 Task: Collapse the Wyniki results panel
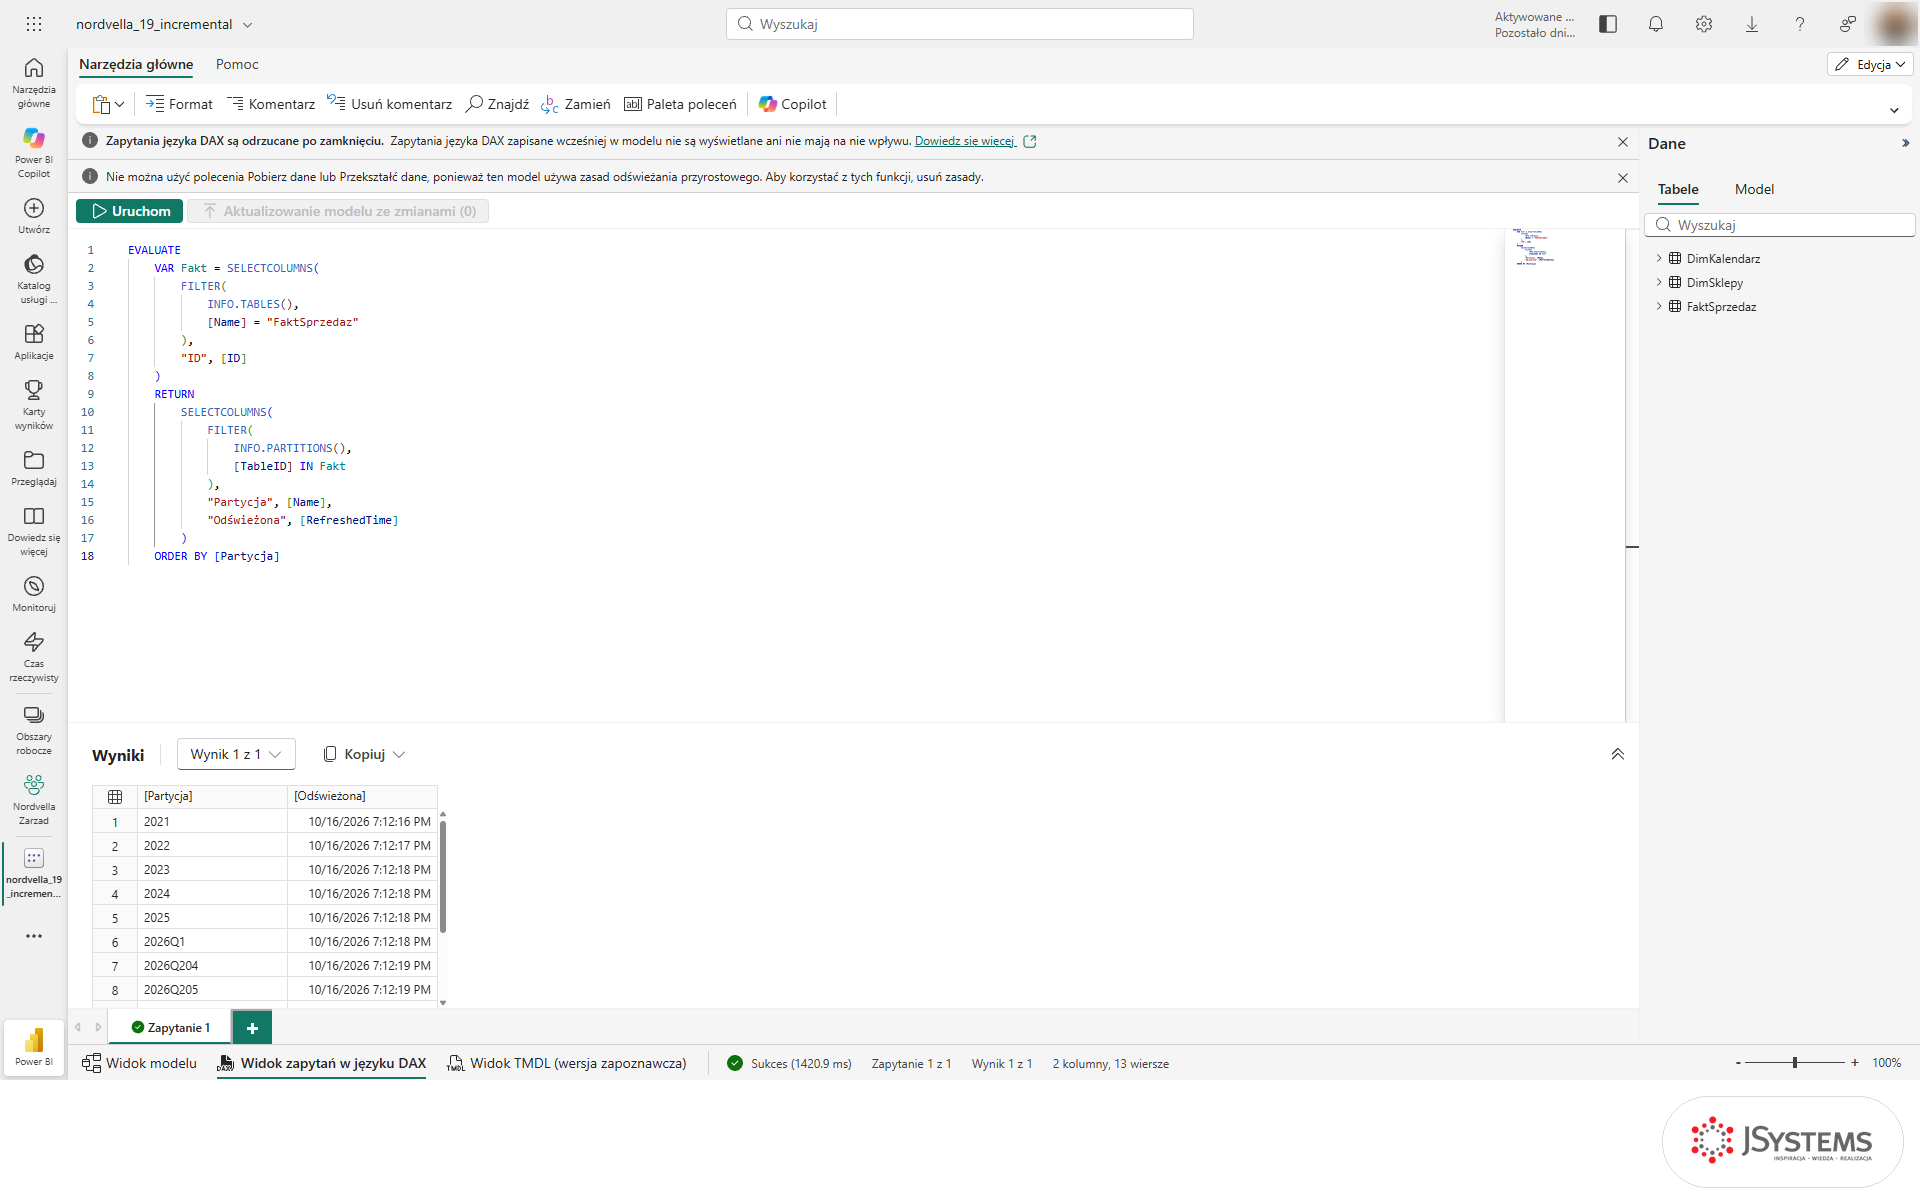tap(1617, 754)
